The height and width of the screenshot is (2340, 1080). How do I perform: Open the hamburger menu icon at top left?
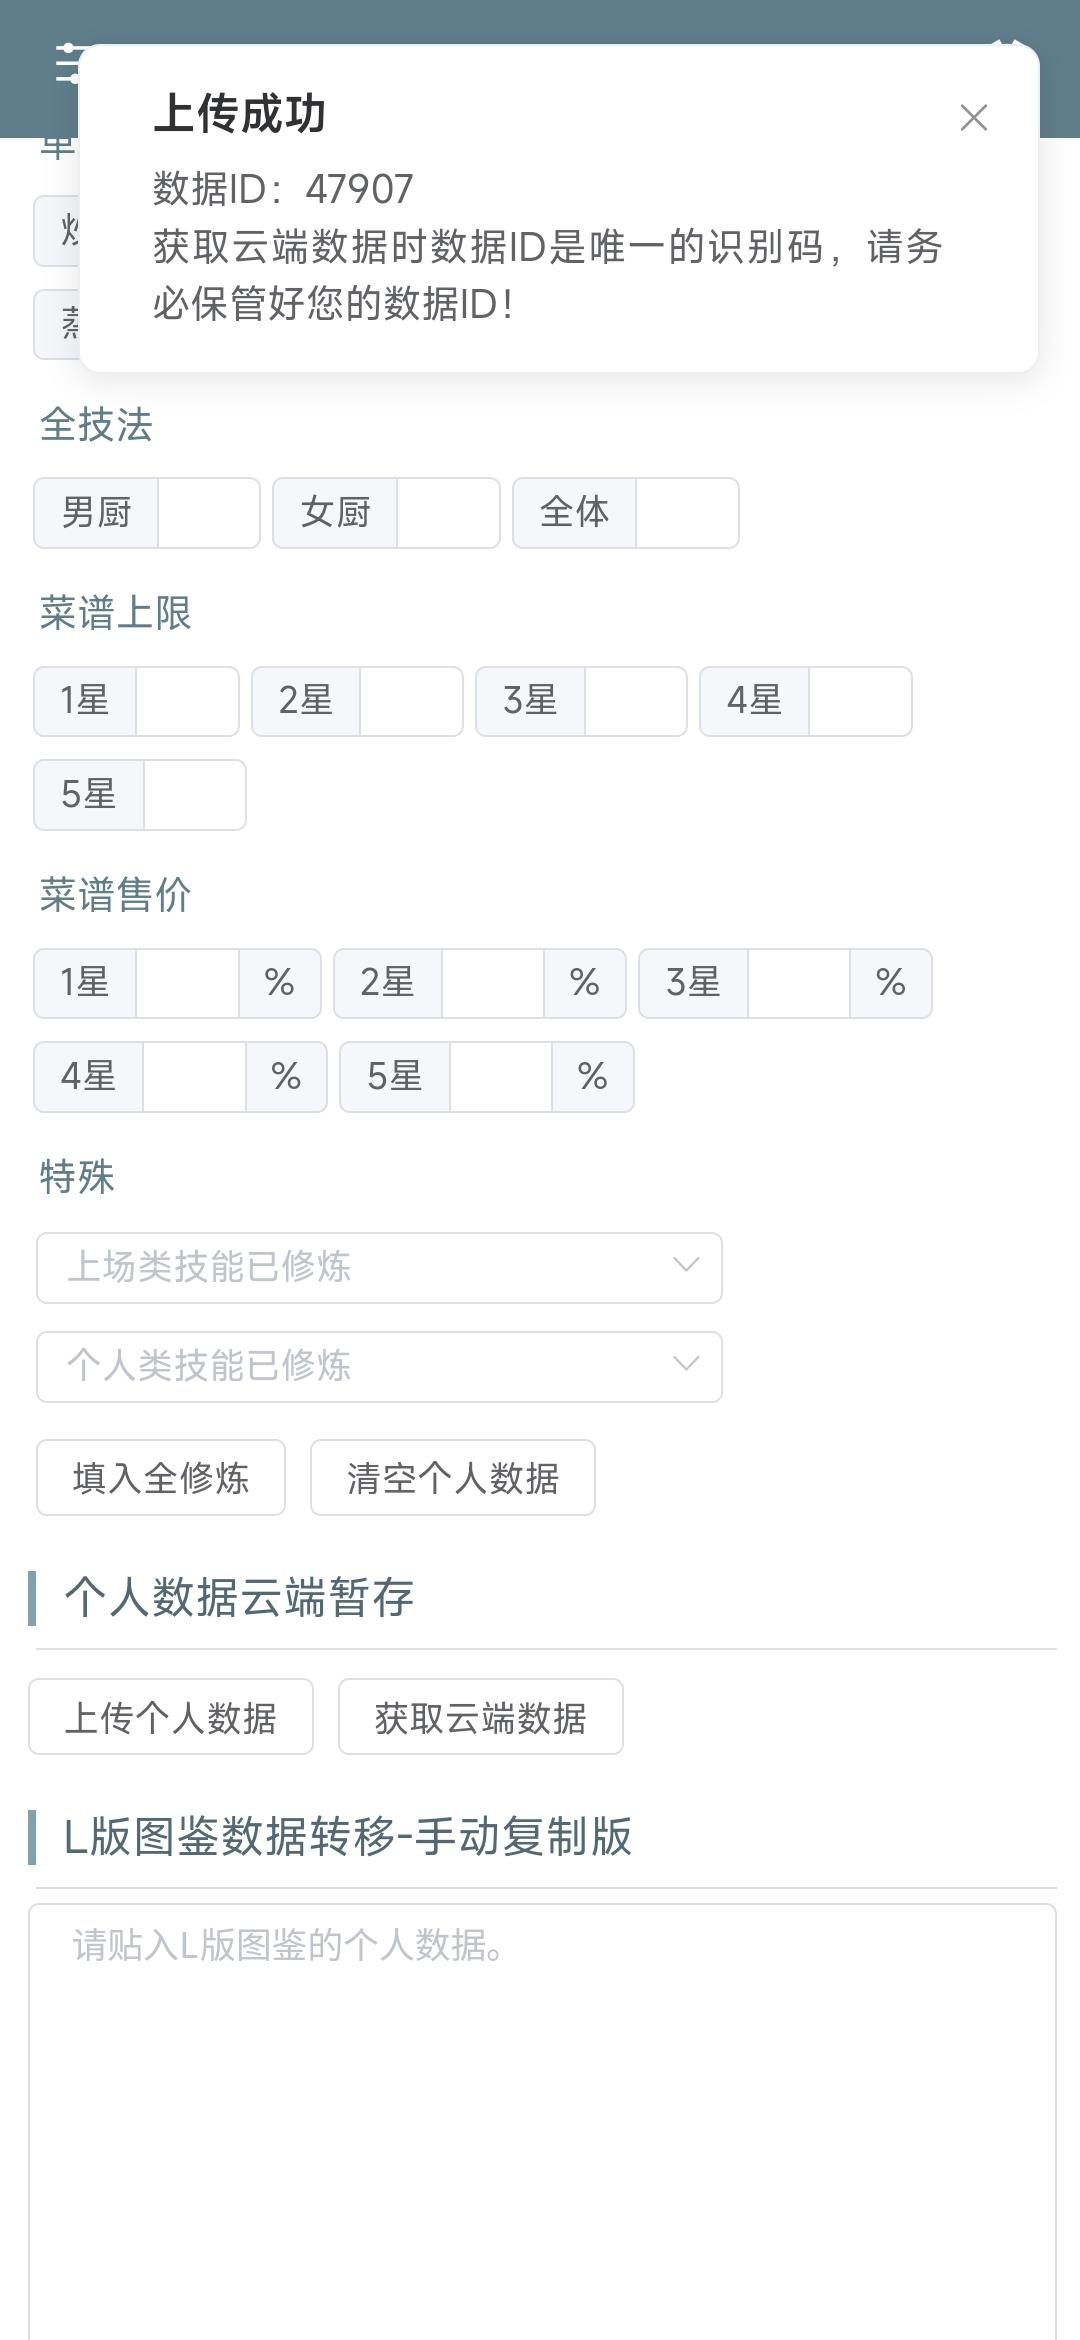tap(66, 64)
